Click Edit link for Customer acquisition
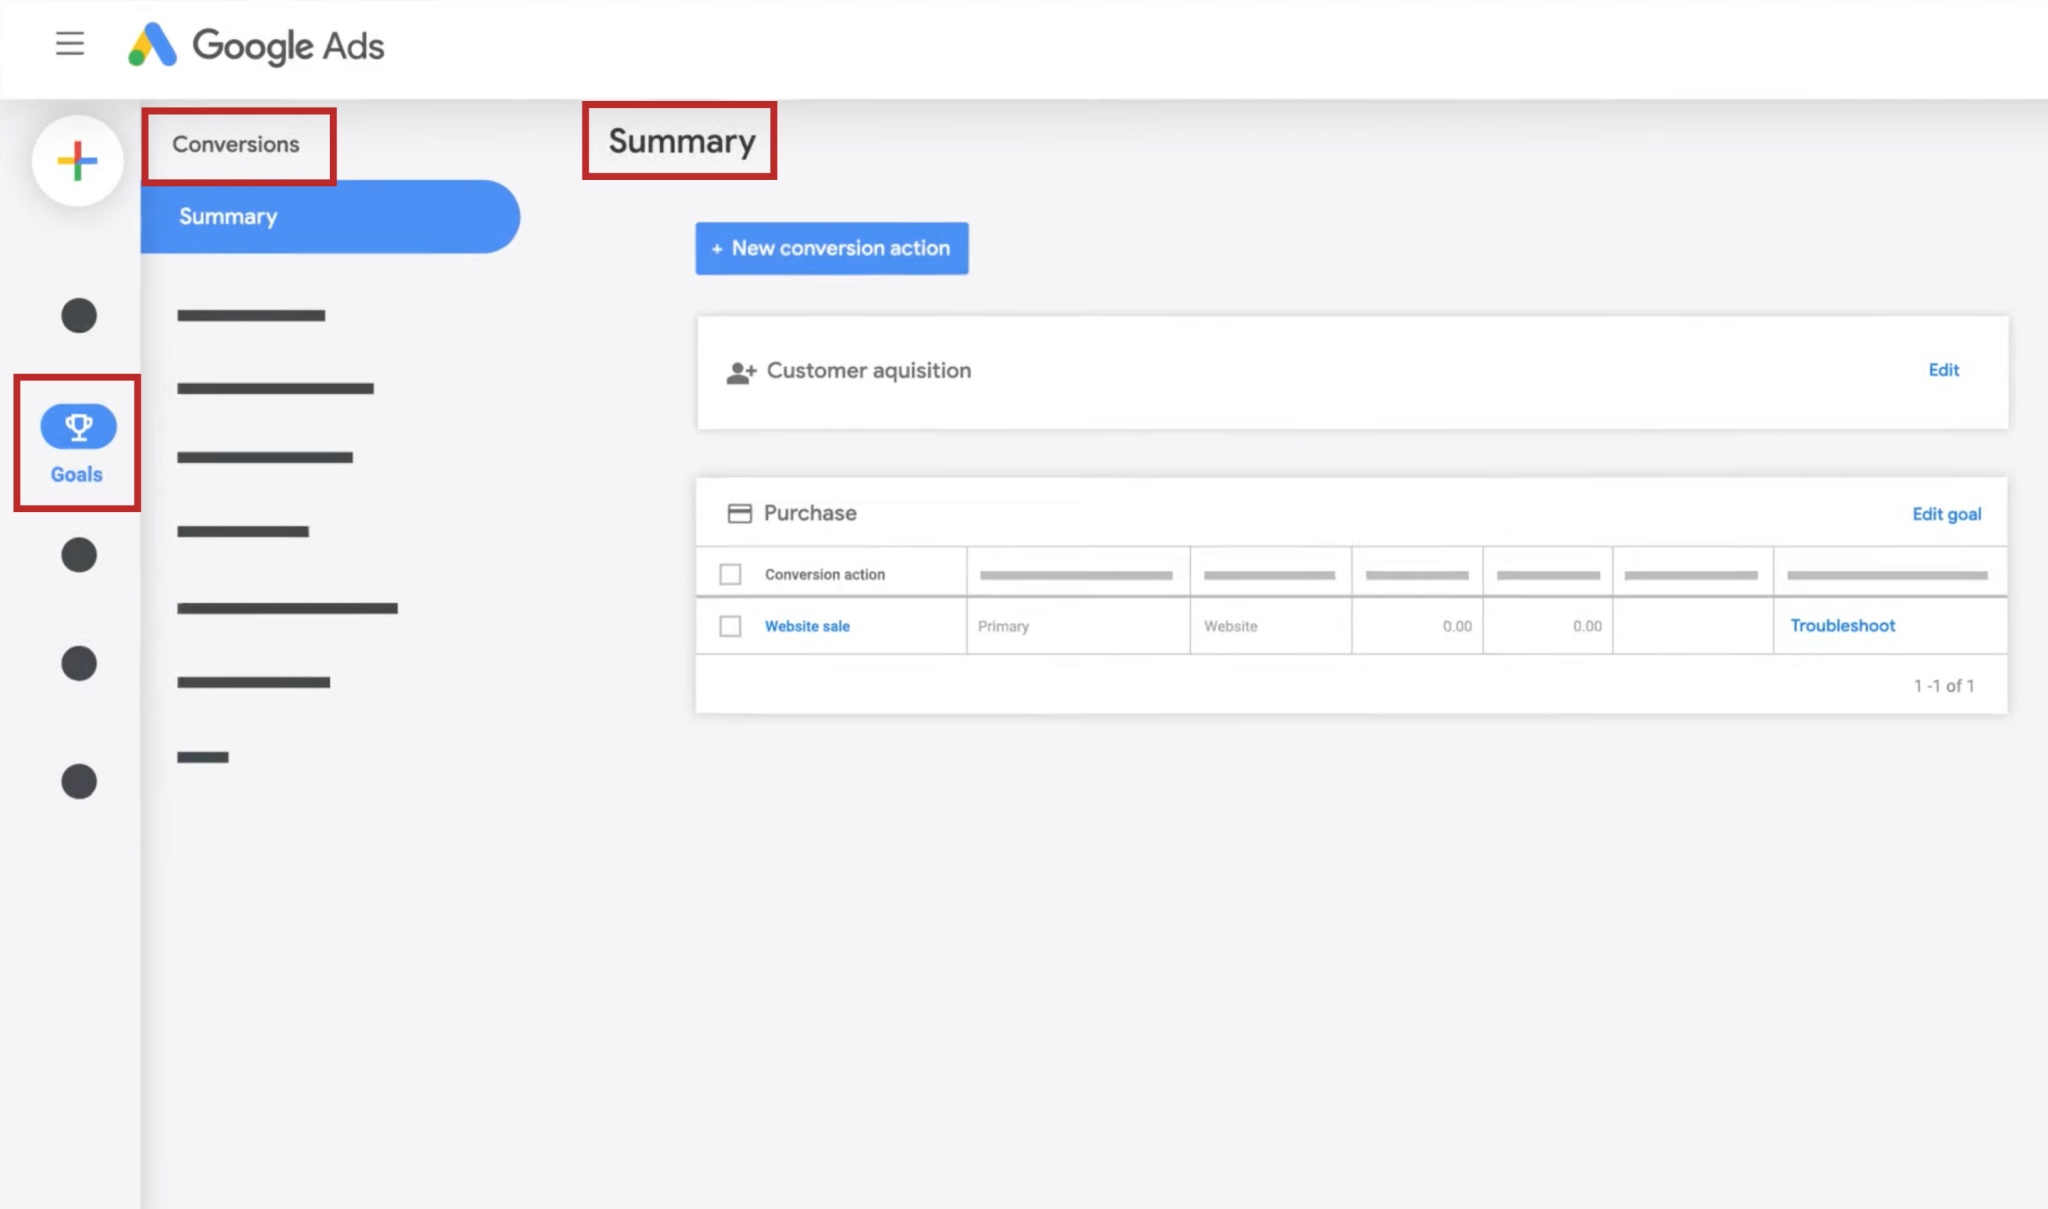This screenshot has height=1209, width=2048. point(1943,370)
